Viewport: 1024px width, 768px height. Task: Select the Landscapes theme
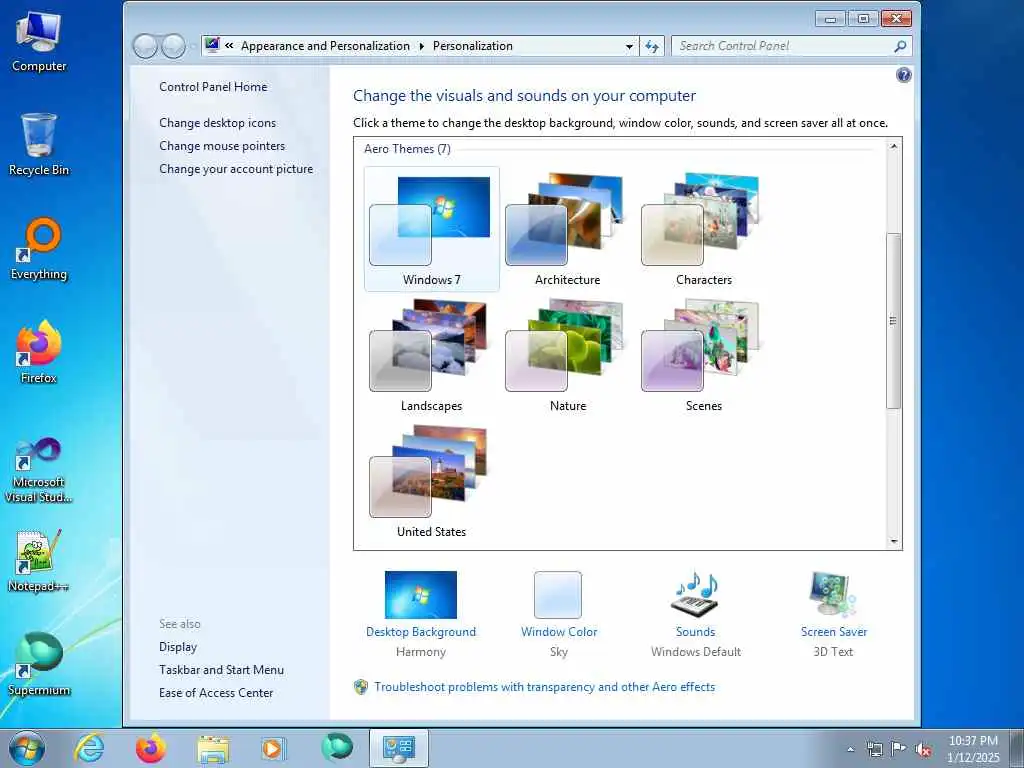tap(432, 355)
